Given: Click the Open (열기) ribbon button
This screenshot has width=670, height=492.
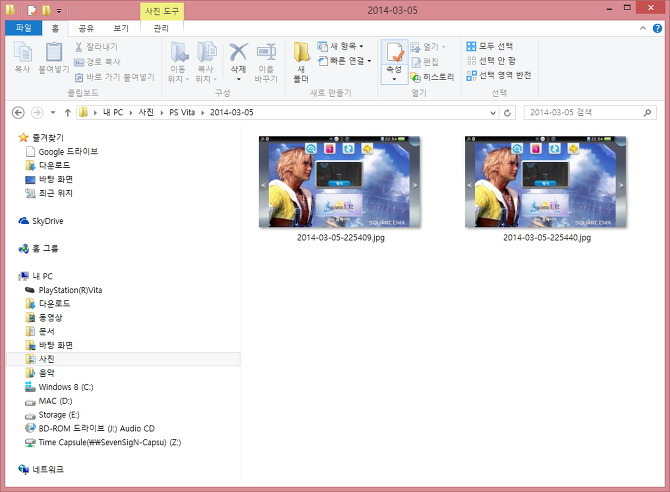Looking at the screenshot, I should click(428, 47).
